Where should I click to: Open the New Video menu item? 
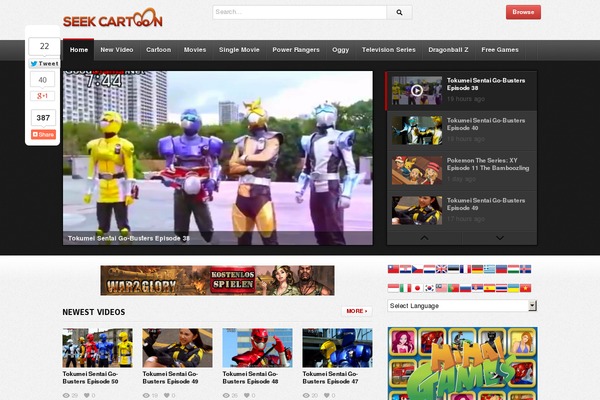(117, 50)
